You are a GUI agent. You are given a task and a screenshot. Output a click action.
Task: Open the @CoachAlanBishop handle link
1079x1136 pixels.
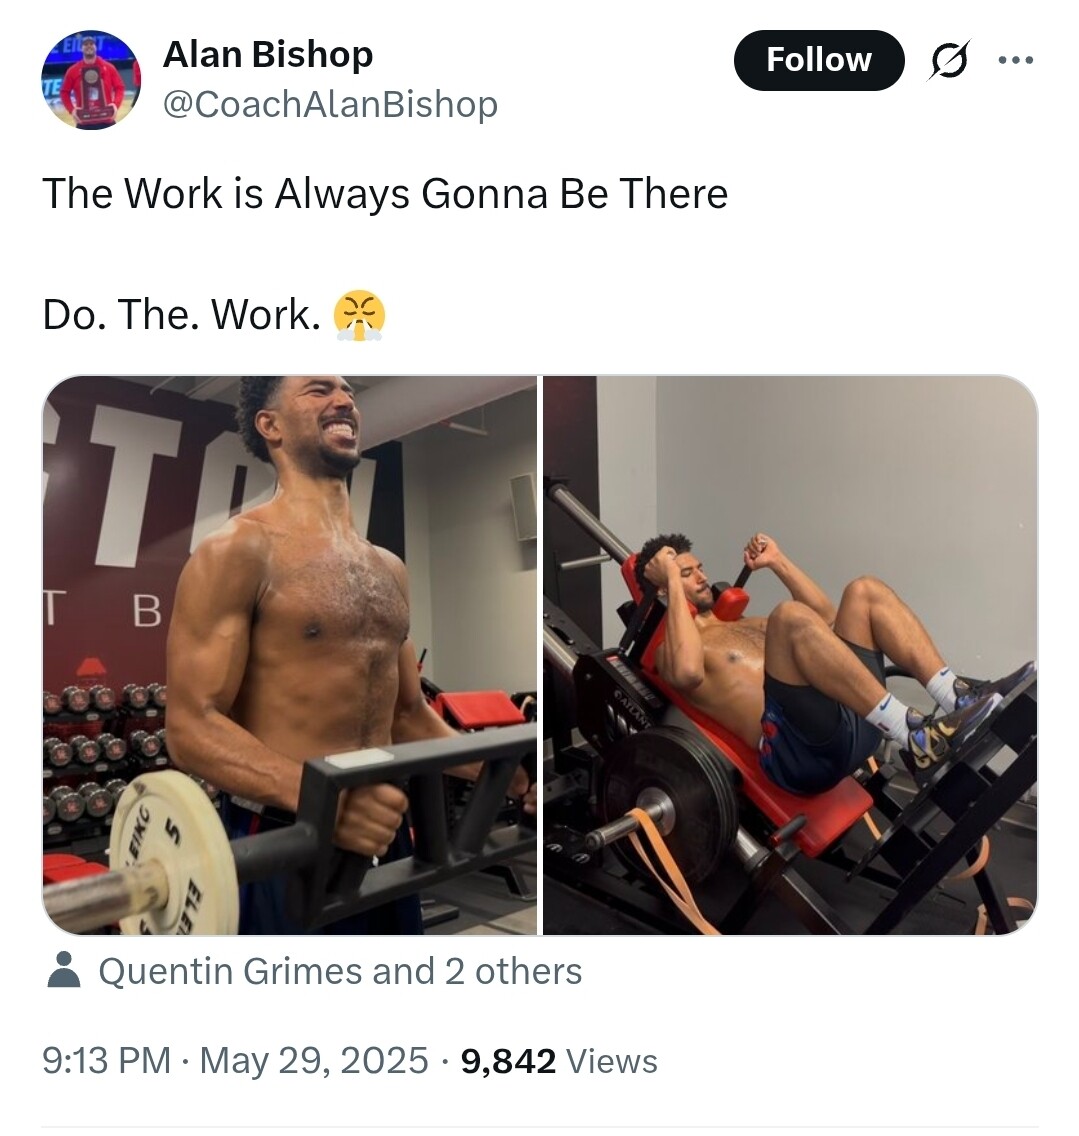tap(330, 104)
